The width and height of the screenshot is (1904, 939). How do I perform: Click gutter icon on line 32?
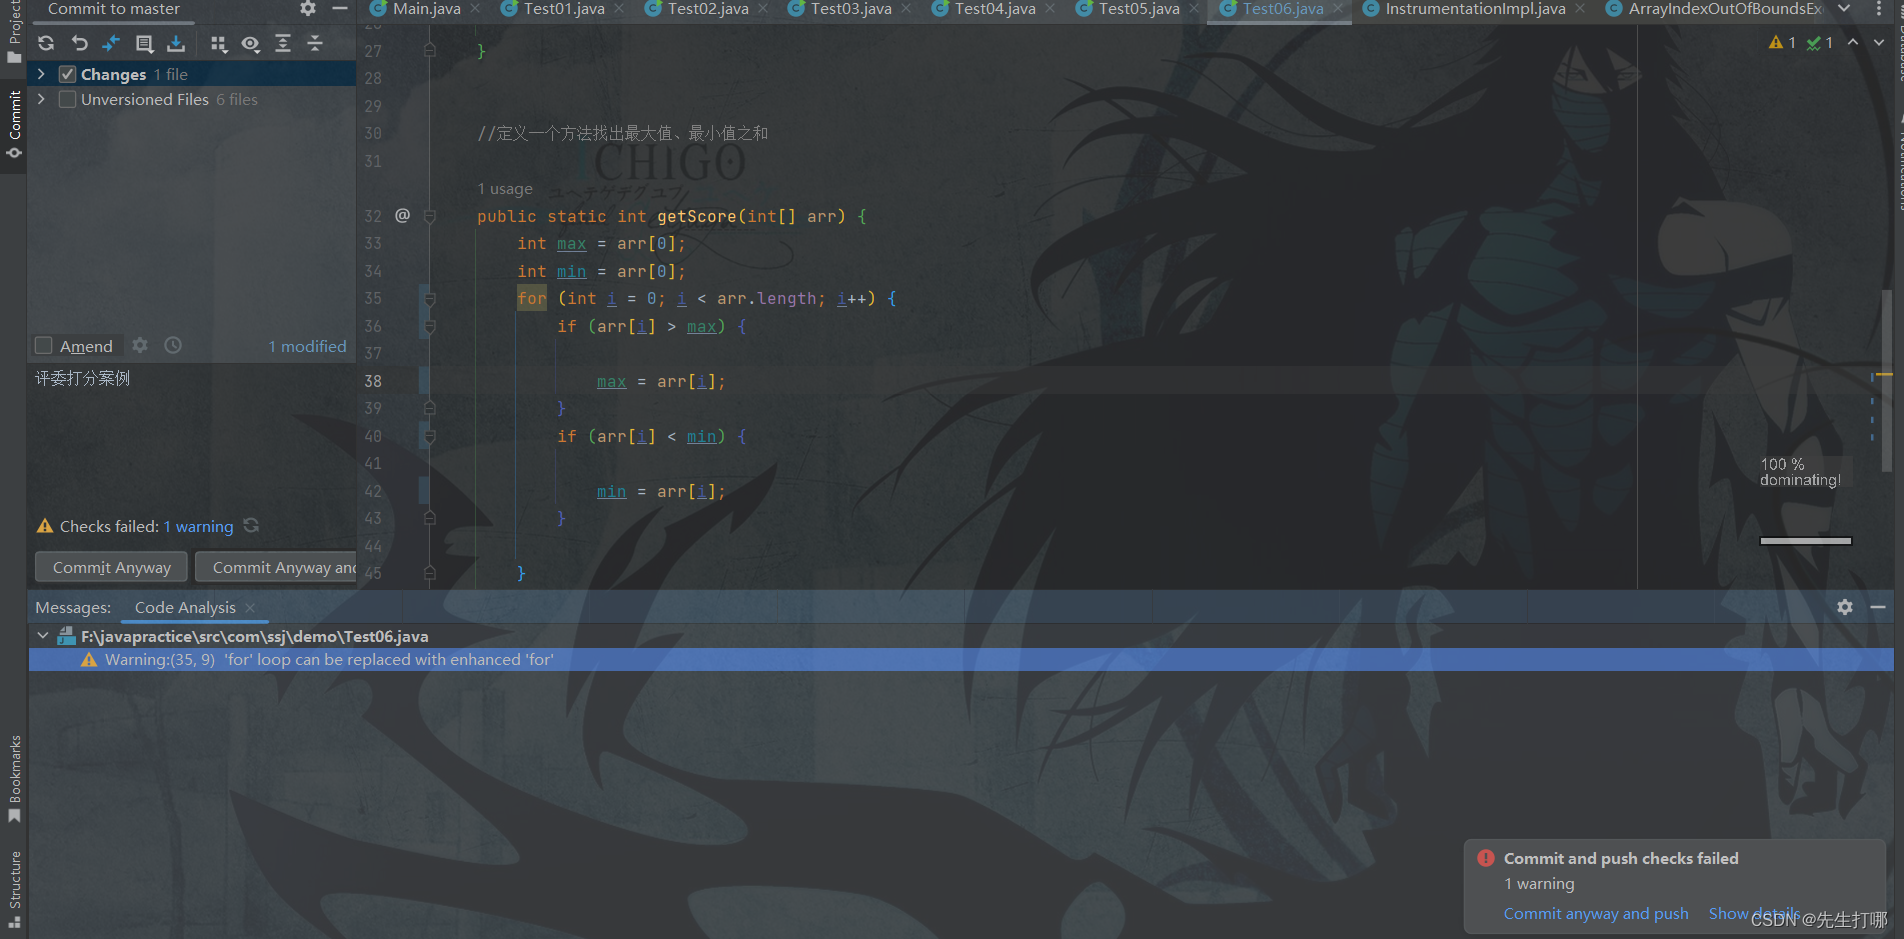[x=402, y=215]
